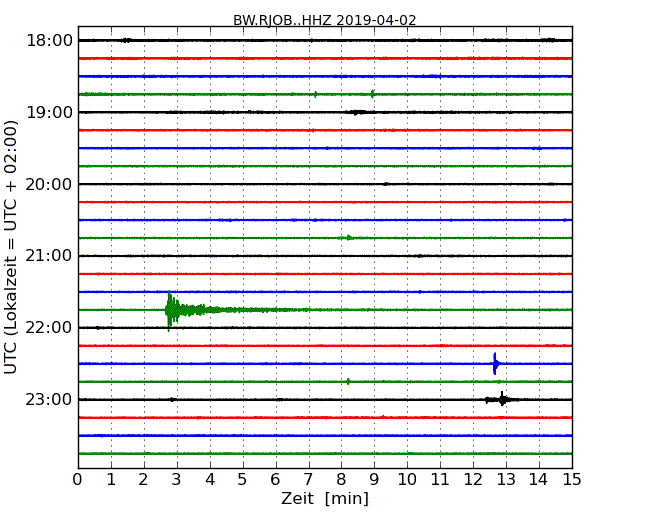Click the 18:00 time axis label

(x=49, y=41)
